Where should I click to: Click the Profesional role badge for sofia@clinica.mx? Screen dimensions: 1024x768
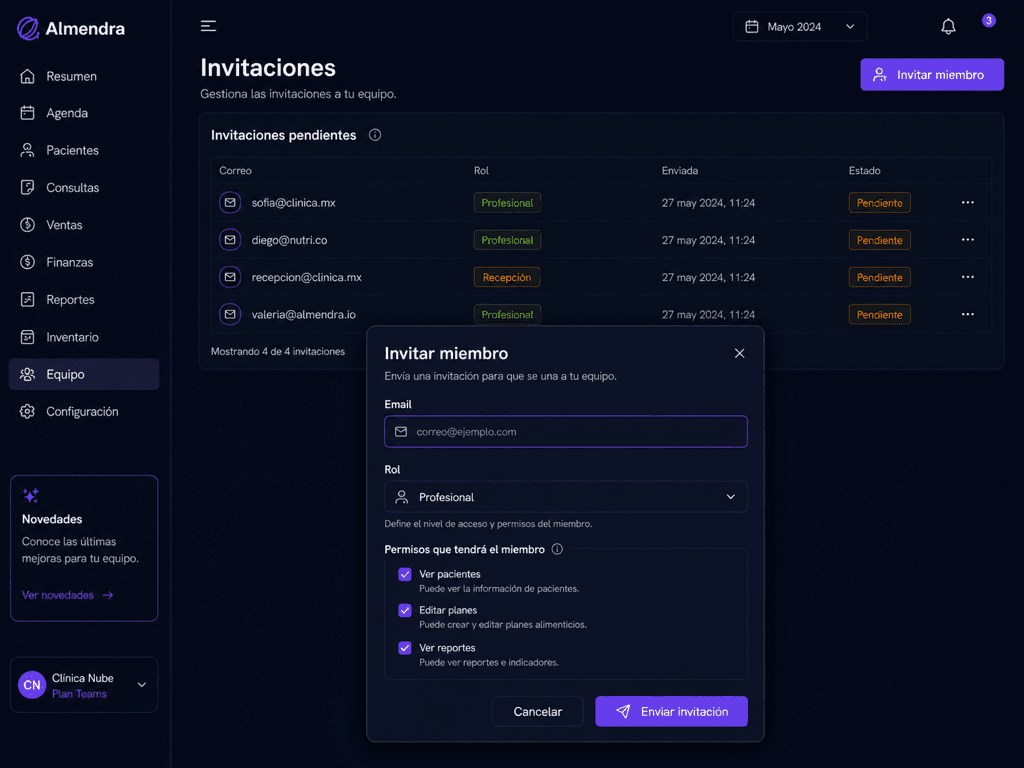[x=507, y=202]
